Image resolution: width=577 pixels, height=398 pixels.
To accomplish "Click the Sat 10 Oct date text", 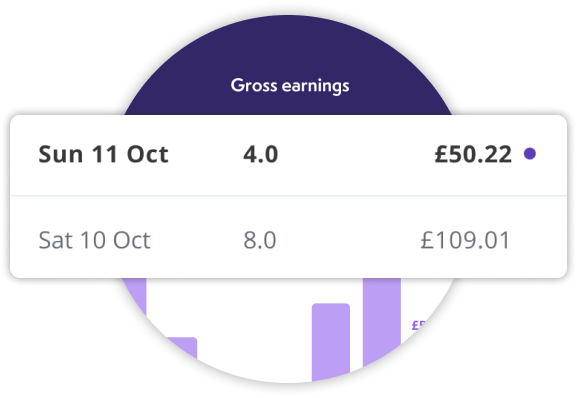I will (95, 240).
